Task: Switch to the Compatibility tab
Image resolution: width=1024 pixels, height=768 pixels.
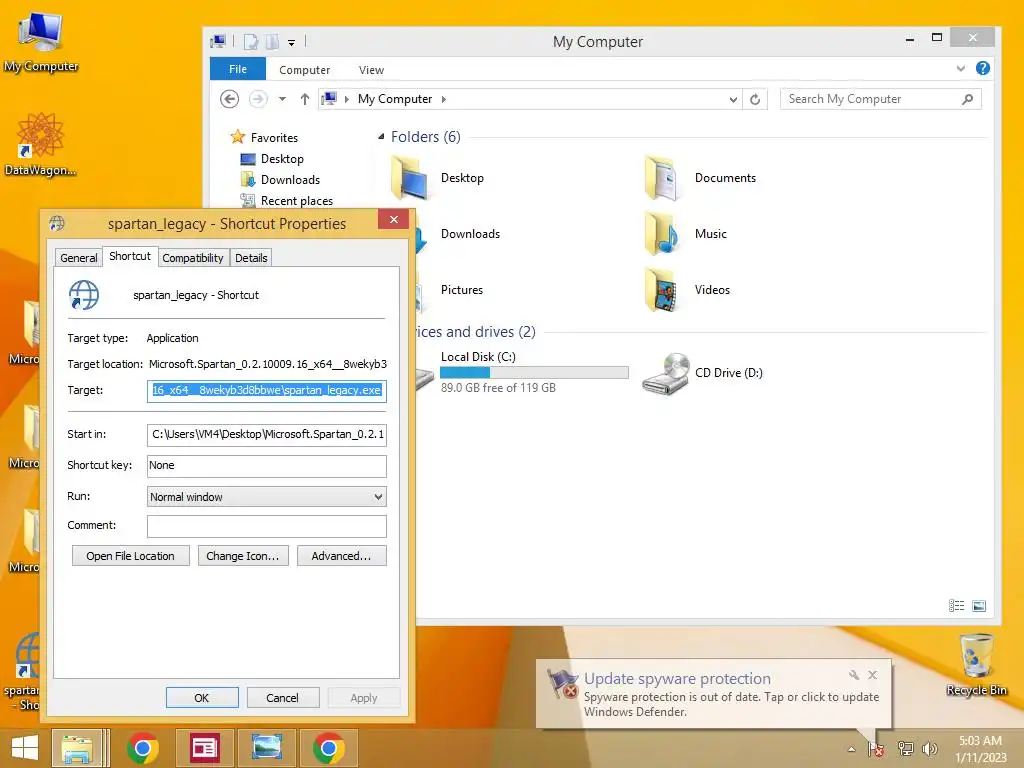Action: point(193,258)
